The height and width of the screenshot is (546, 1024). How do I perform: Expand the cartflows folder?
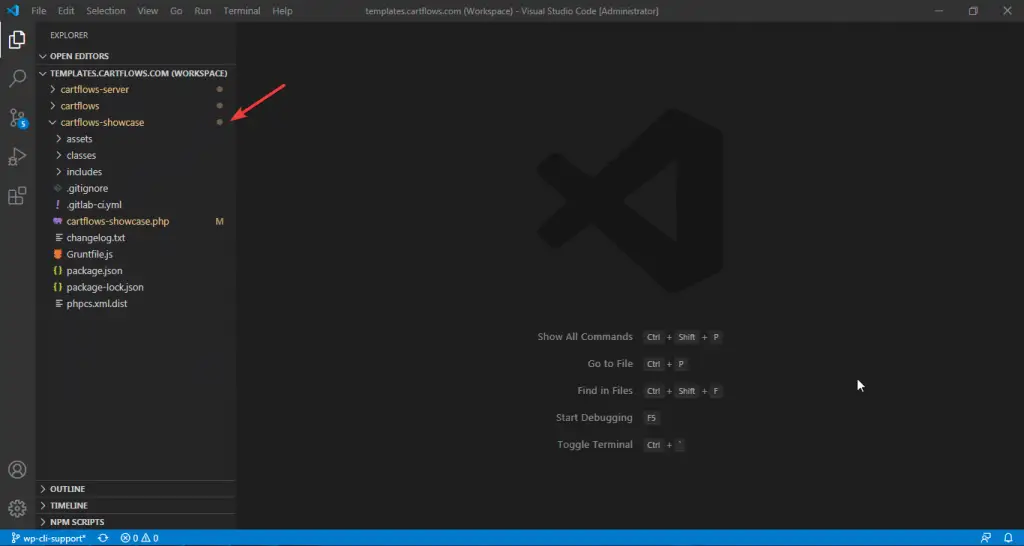click(x=136, y=106)
